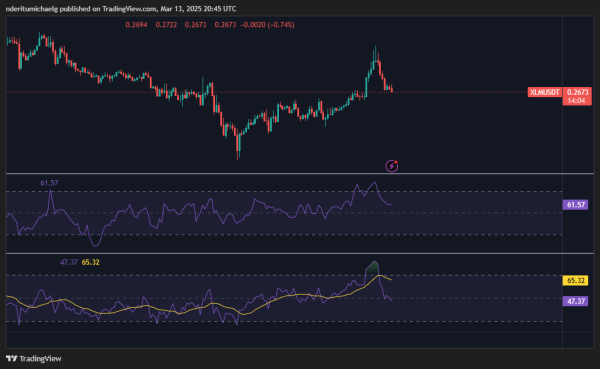Click the 47.37 legend value in lower pane
The height and width of the screenshot is (369, 600).
pyautogui.click(x=69, y=262)
